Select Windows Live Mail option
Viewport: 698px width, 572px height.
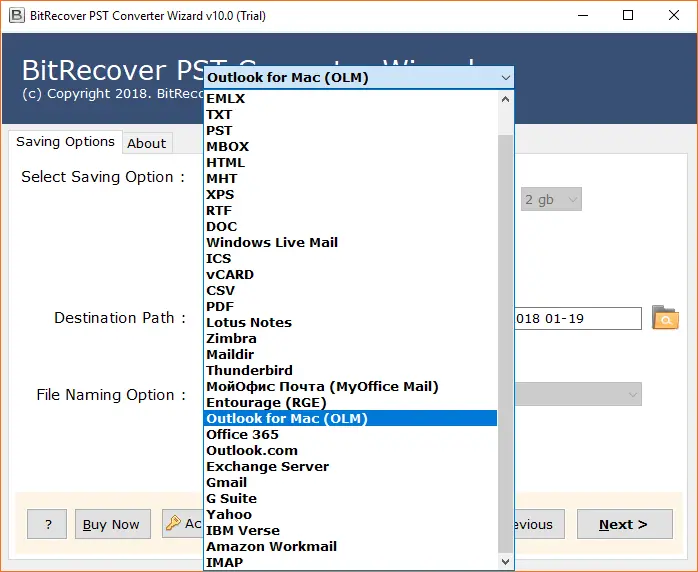coord(350,243)
